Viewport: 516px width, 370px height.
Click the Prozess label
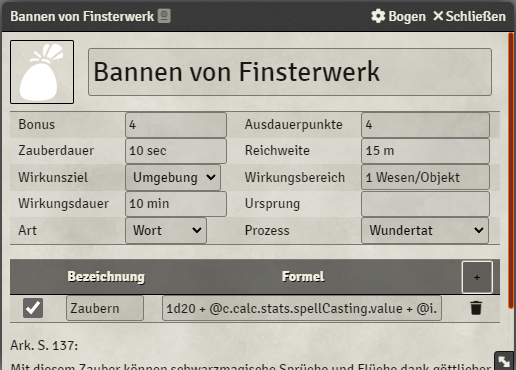(x=267, y=230)
